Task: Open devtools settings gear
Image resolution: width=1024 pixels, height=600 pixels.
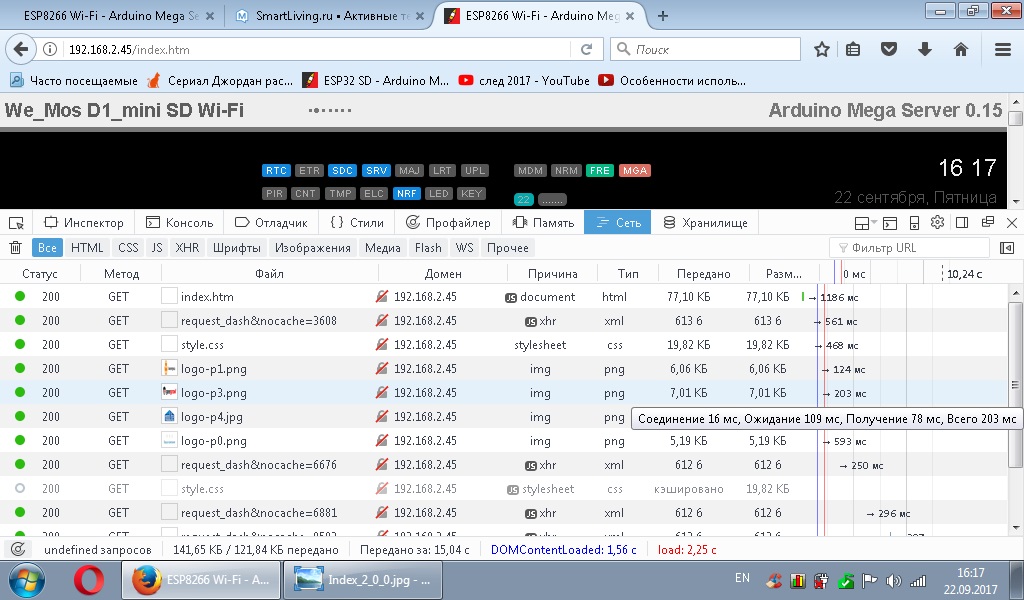Action: pyautogui.click(x=937, y=223)
